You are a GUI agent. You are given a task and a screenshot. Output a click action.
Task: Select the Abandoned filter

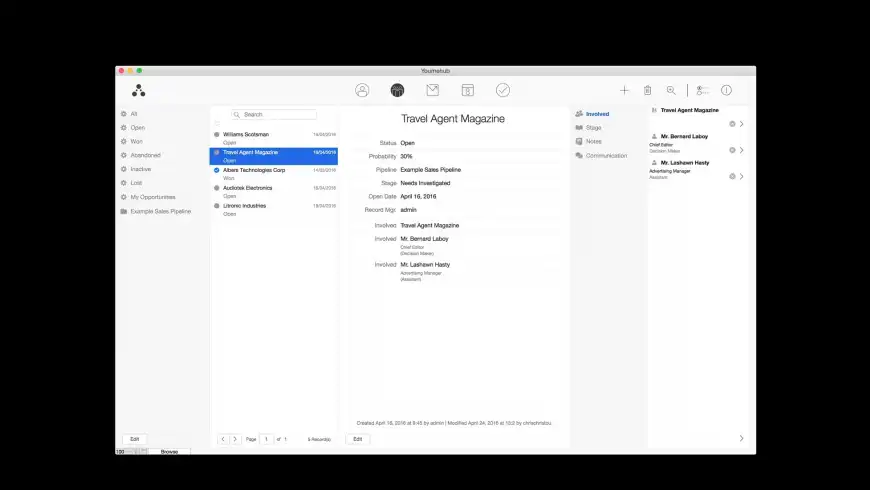coord(145,155)
